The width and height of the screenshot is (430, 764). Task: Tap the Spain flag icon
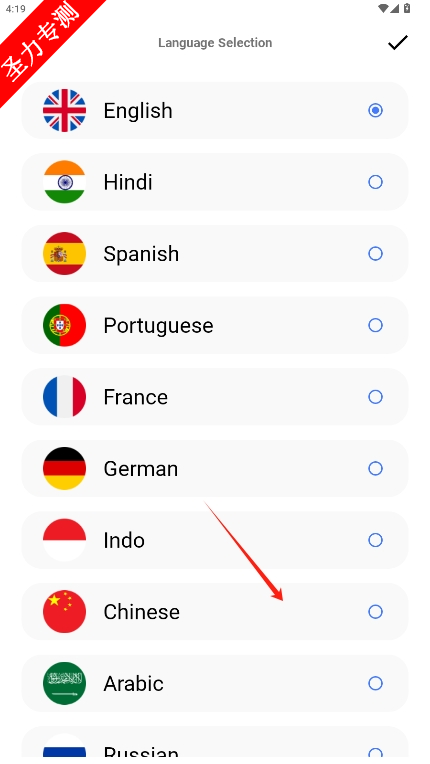tap(64, 253)
